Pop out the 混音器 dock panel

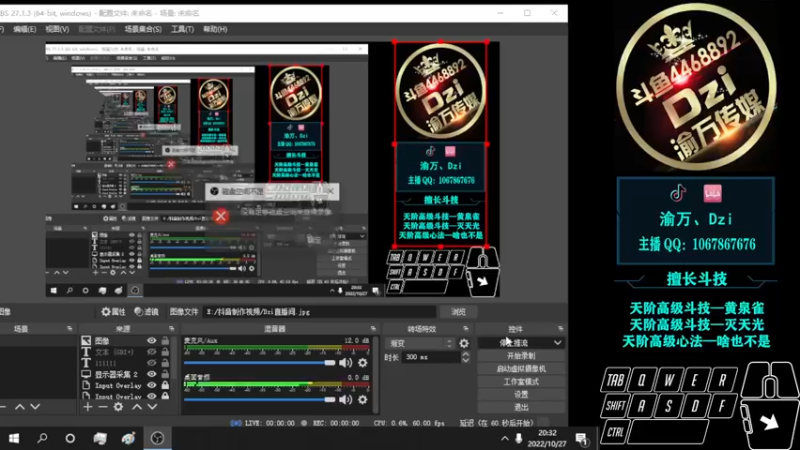coord(373,329)
